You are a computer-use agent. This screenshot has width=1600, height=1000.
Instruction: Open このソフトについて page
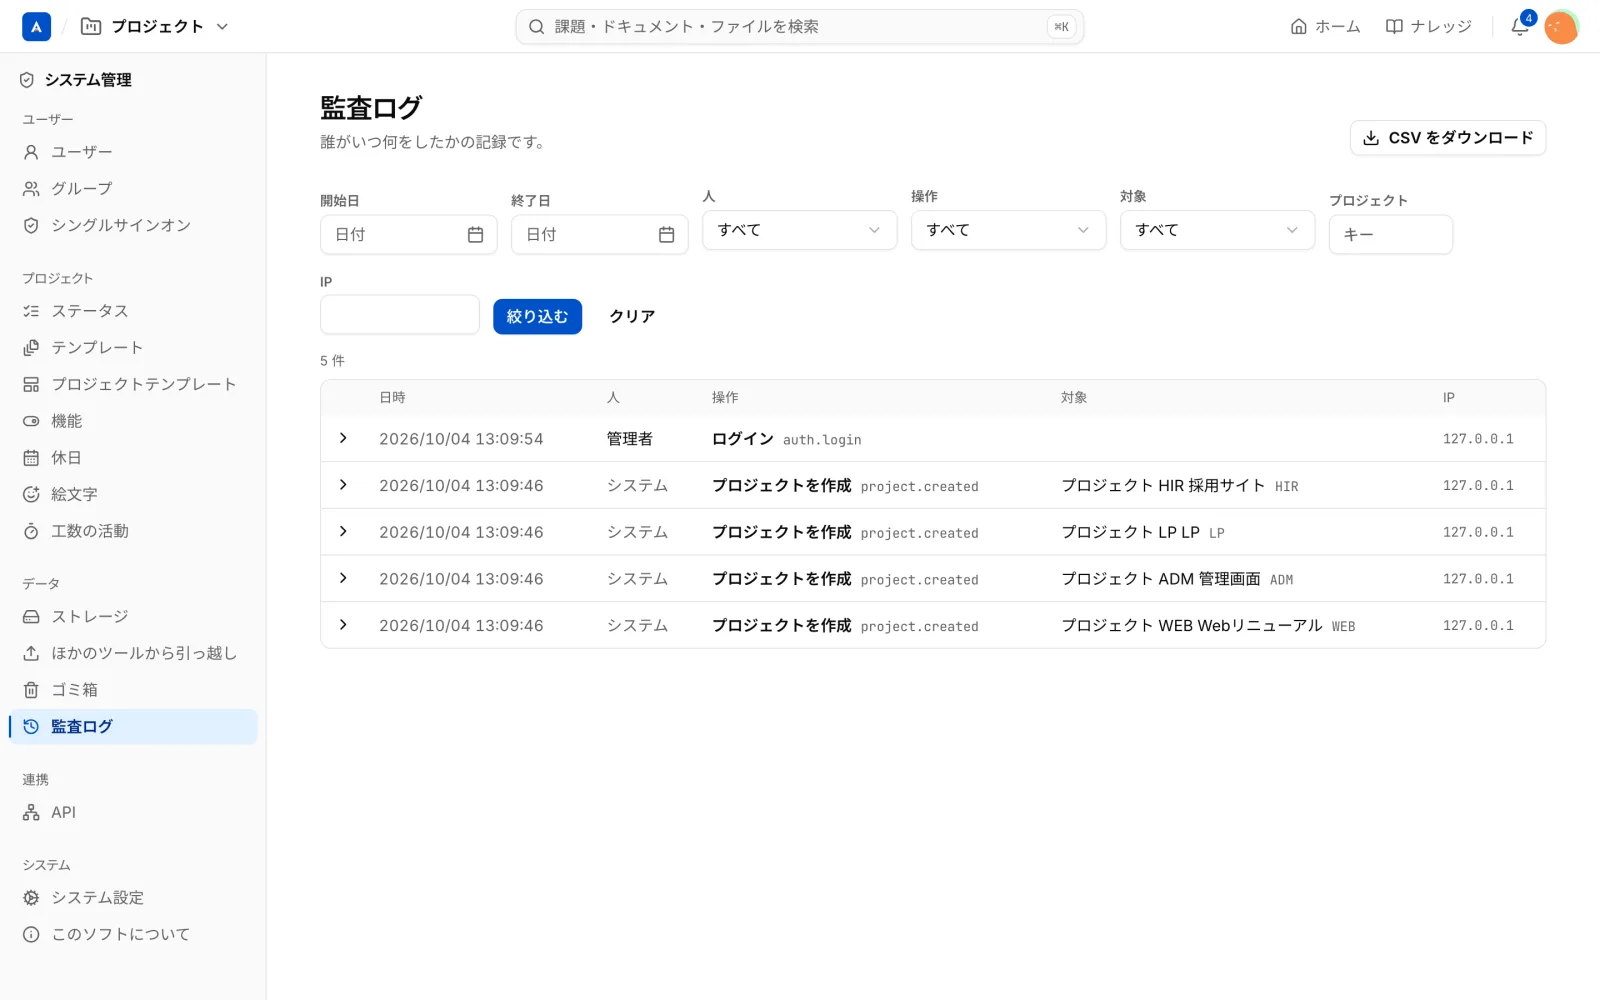coord(133,934)
